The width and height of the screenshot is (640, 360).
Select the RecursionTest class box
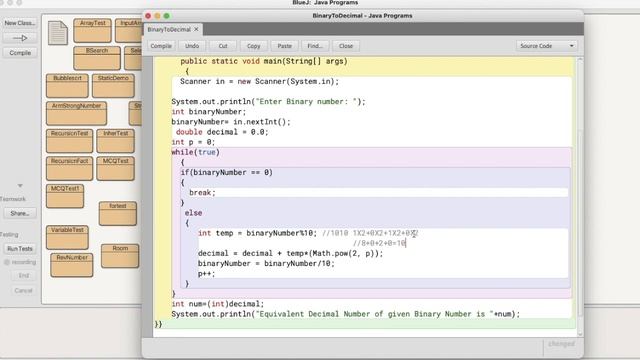pyautogui.click(x=69, y=141)
